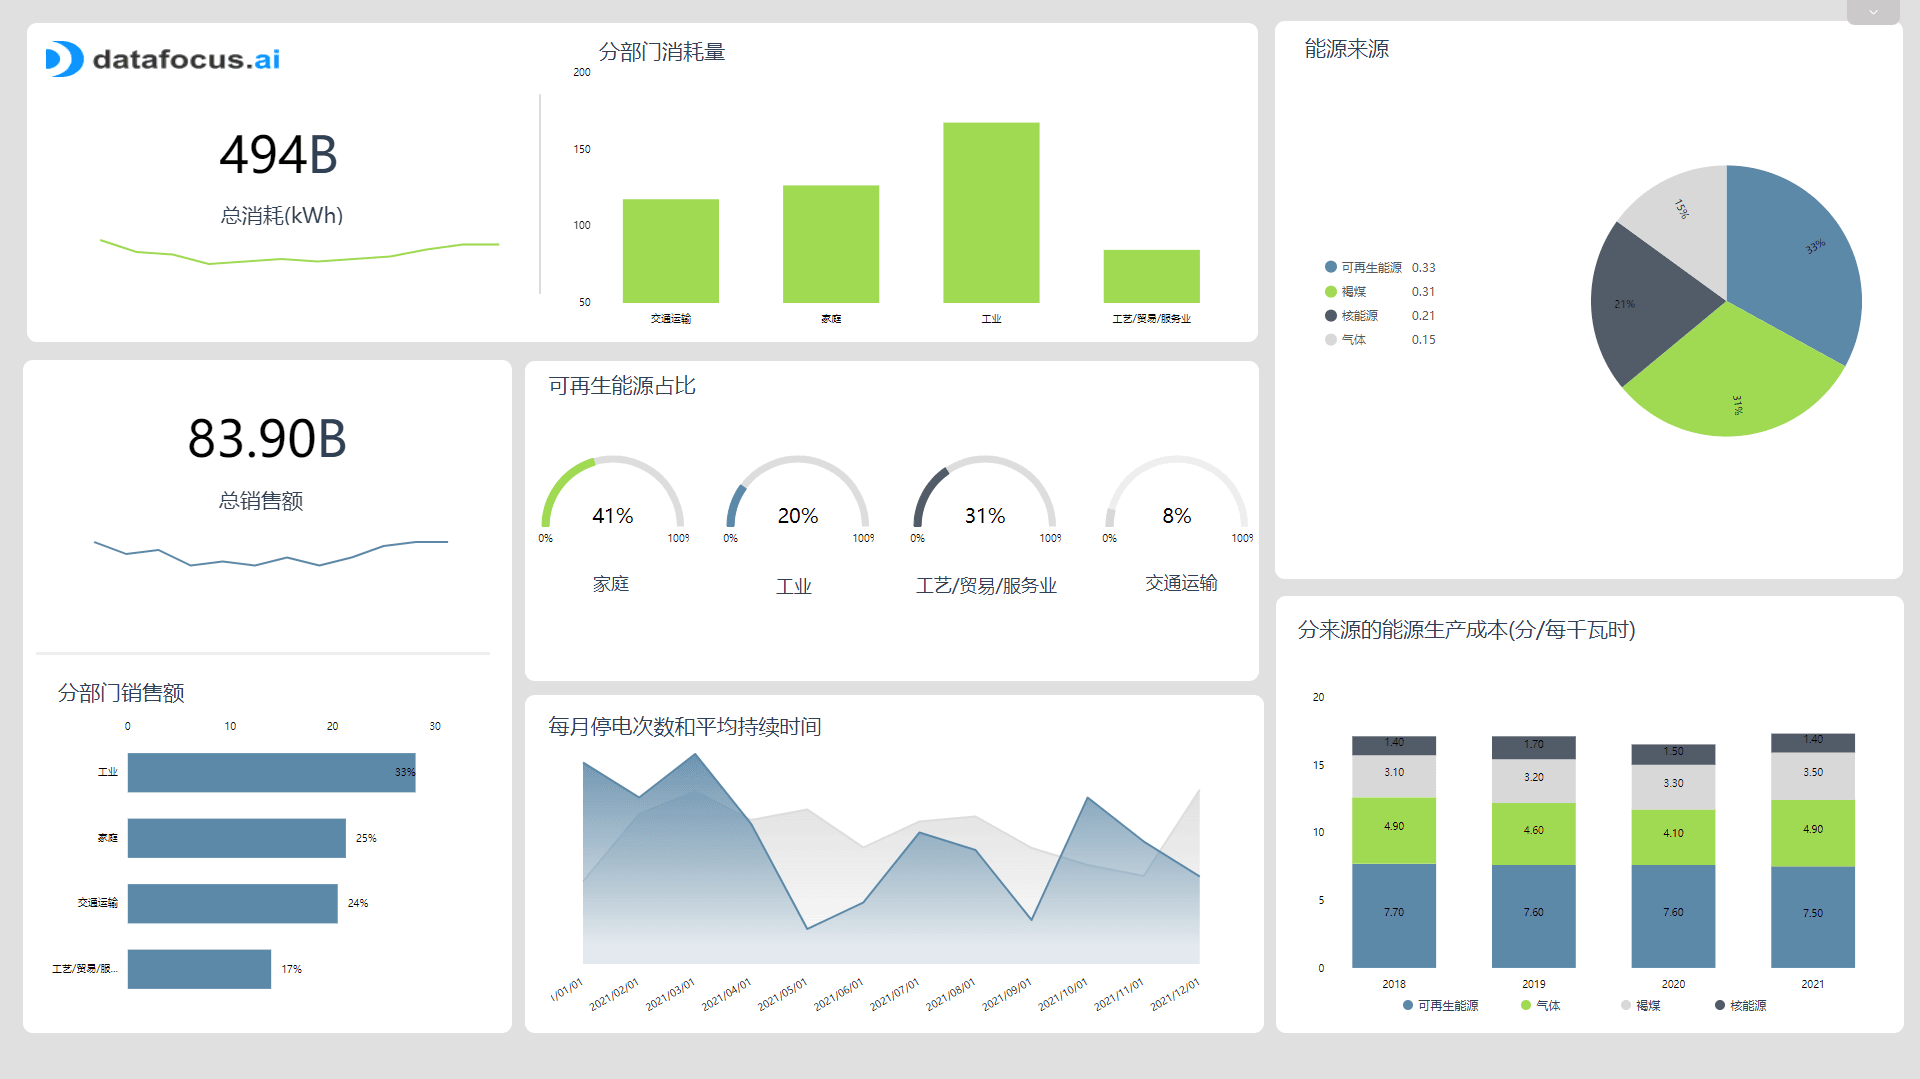Screen dimensions: 1920x1079
Task: Click the 2019 axis label in cost chart
Action: [x=1534, y=984]
